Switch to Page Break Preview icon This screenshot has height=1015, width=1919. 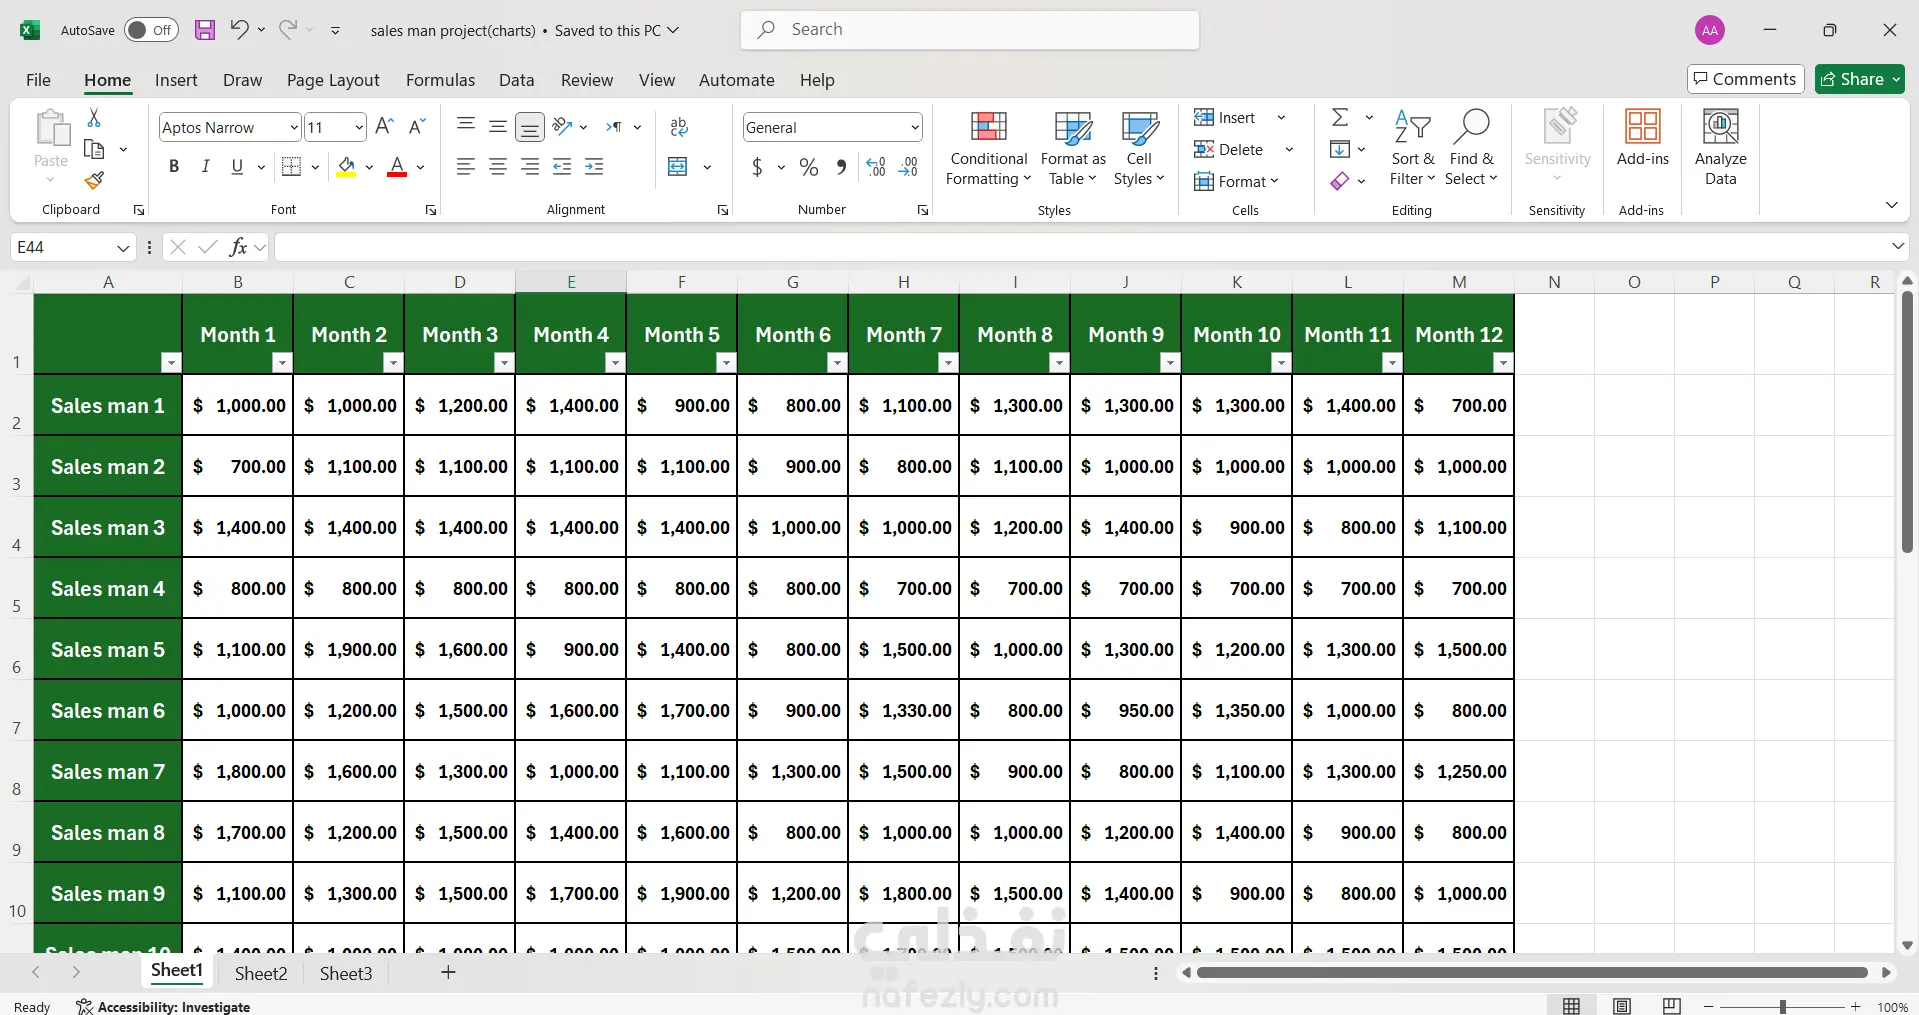point(1671,1006)
